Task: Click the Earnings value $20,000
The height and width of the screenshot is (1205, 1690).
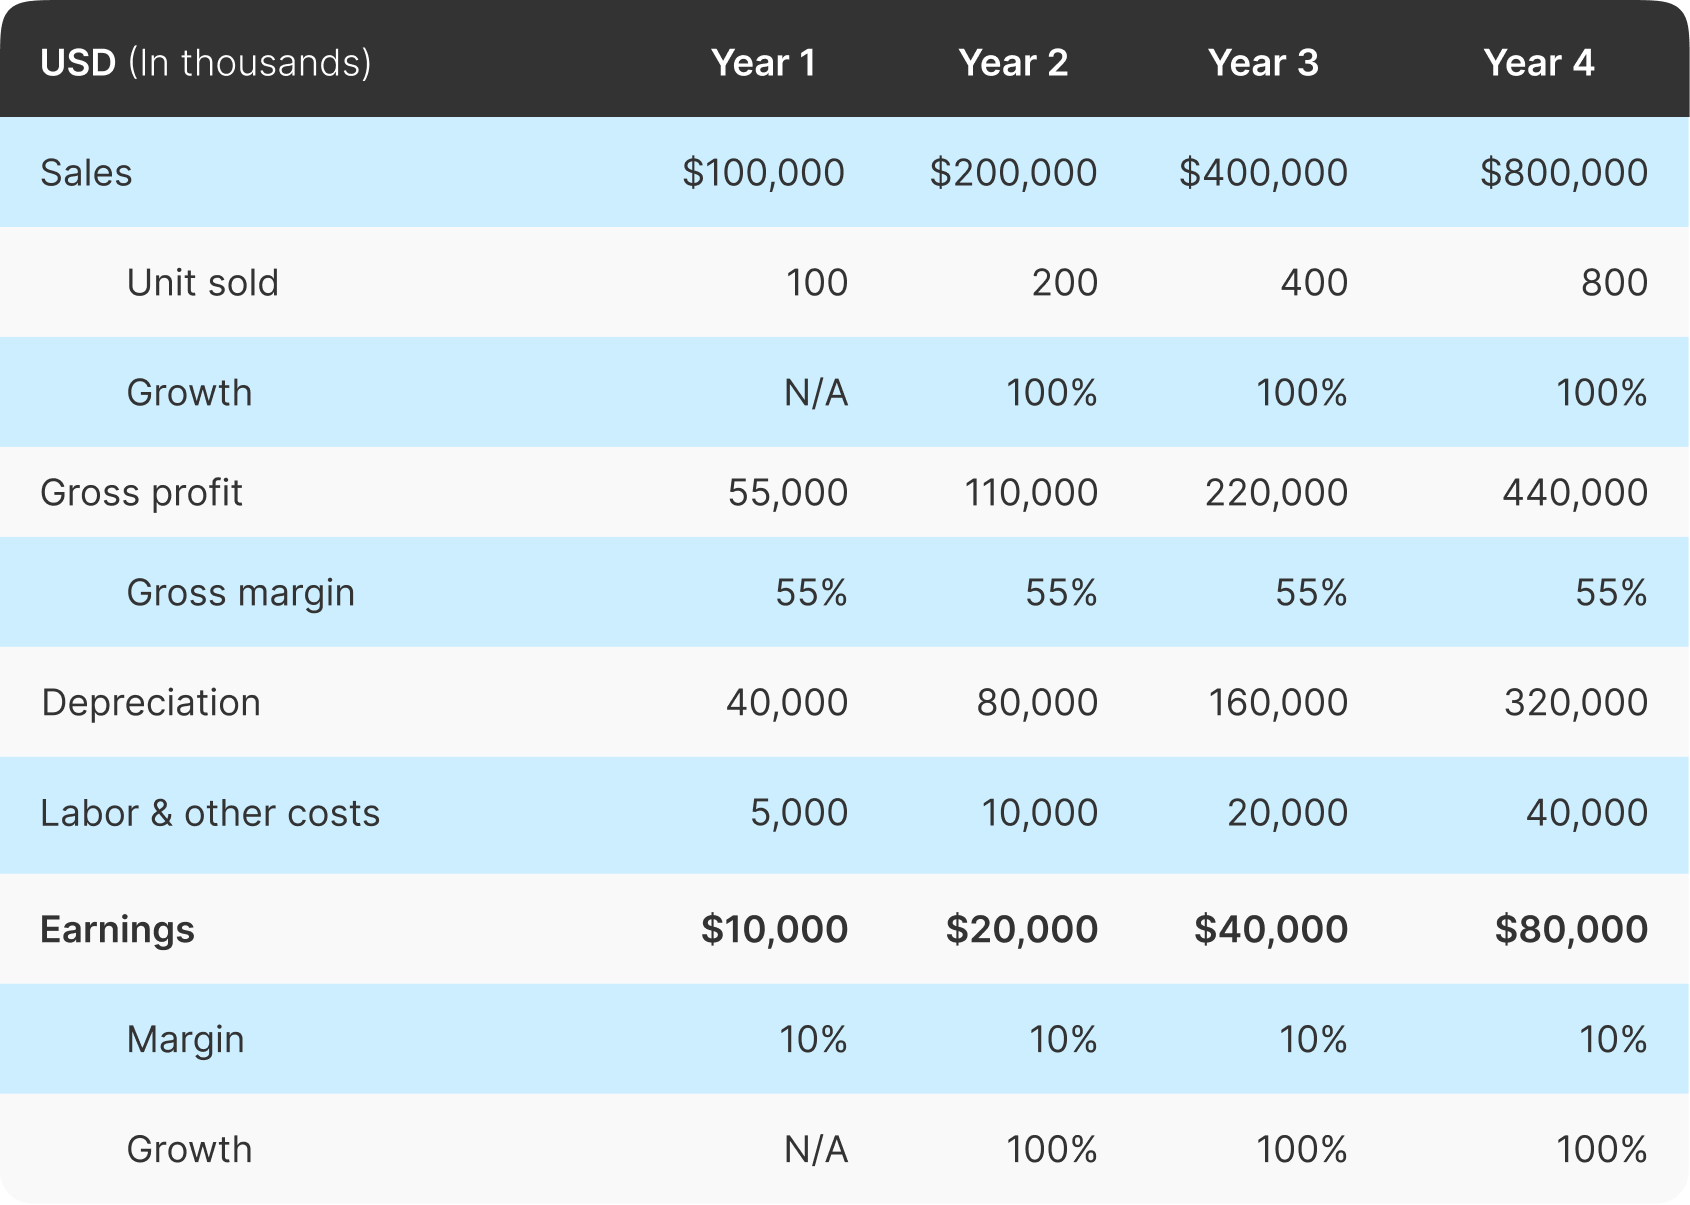Action: [1022, 930]
